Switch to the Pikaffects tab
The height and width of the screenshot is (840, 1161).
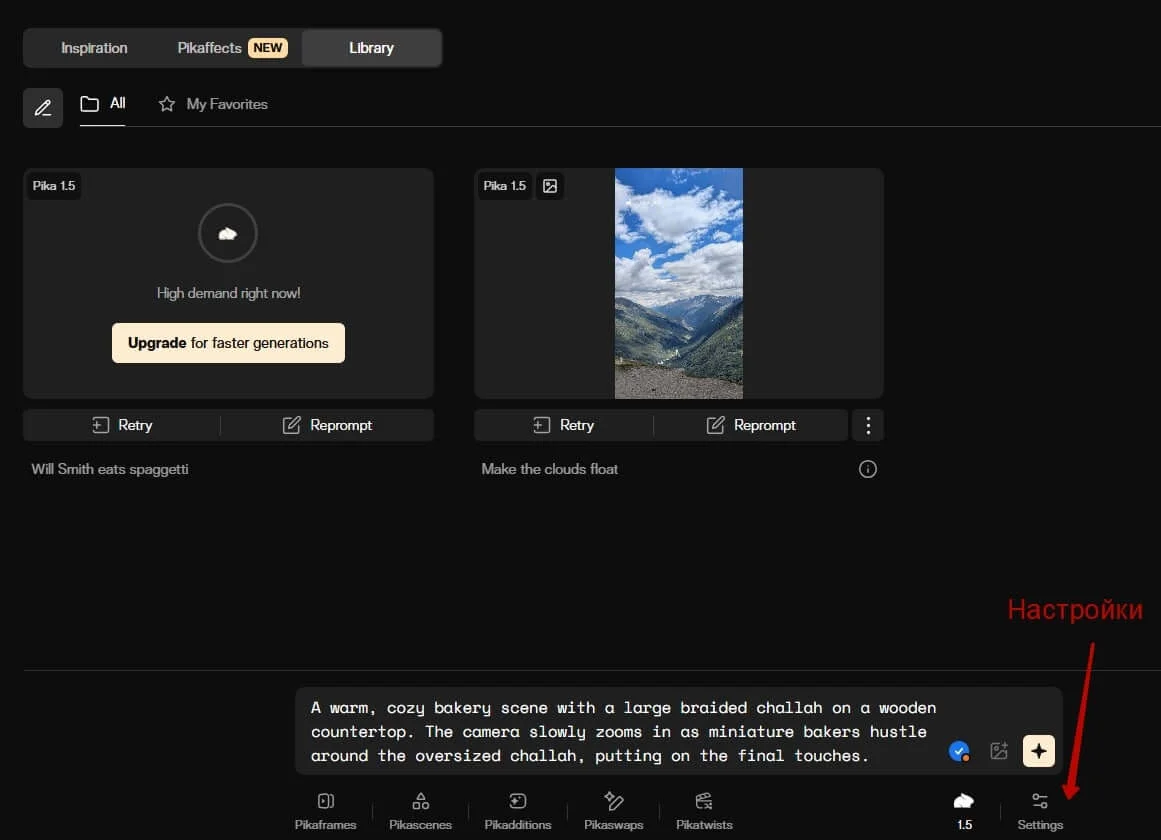(x=231, y=48)
